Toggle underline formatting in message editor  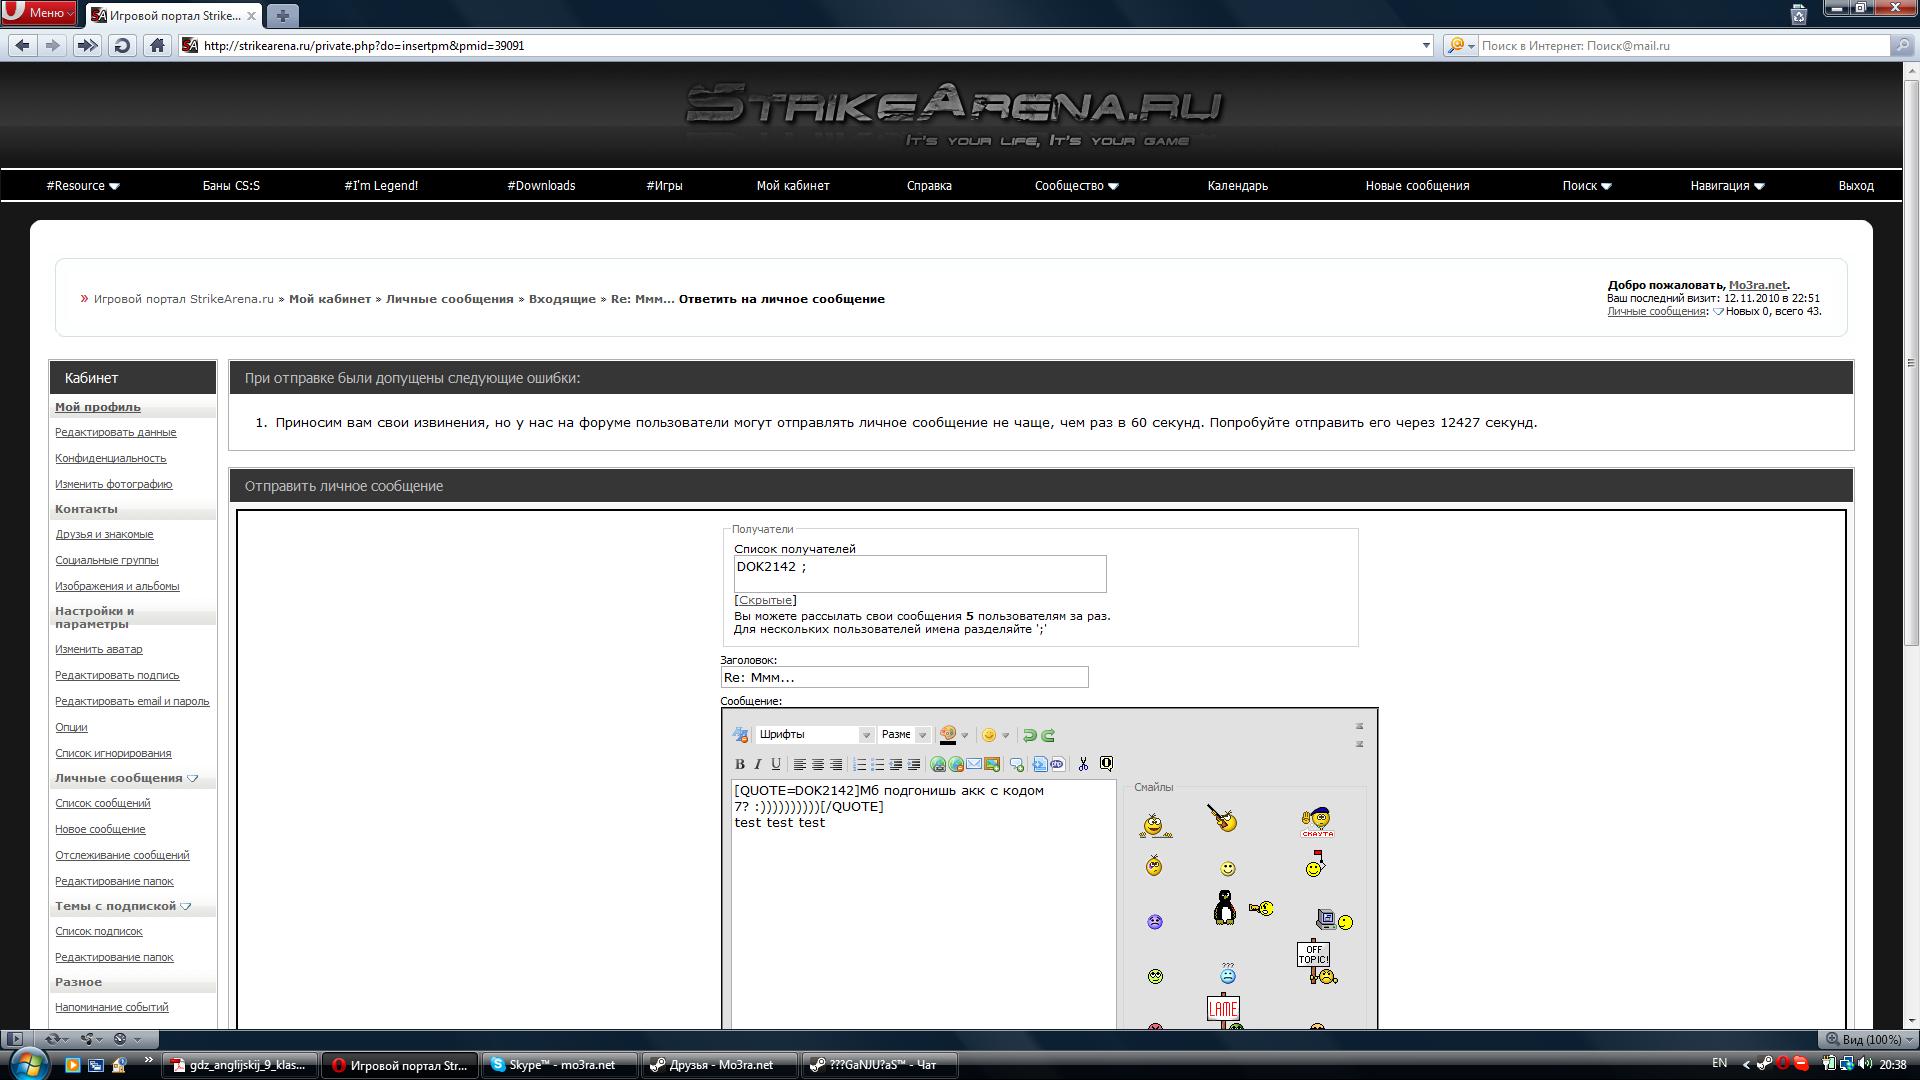pyautogui.click(x=776, y=764)
